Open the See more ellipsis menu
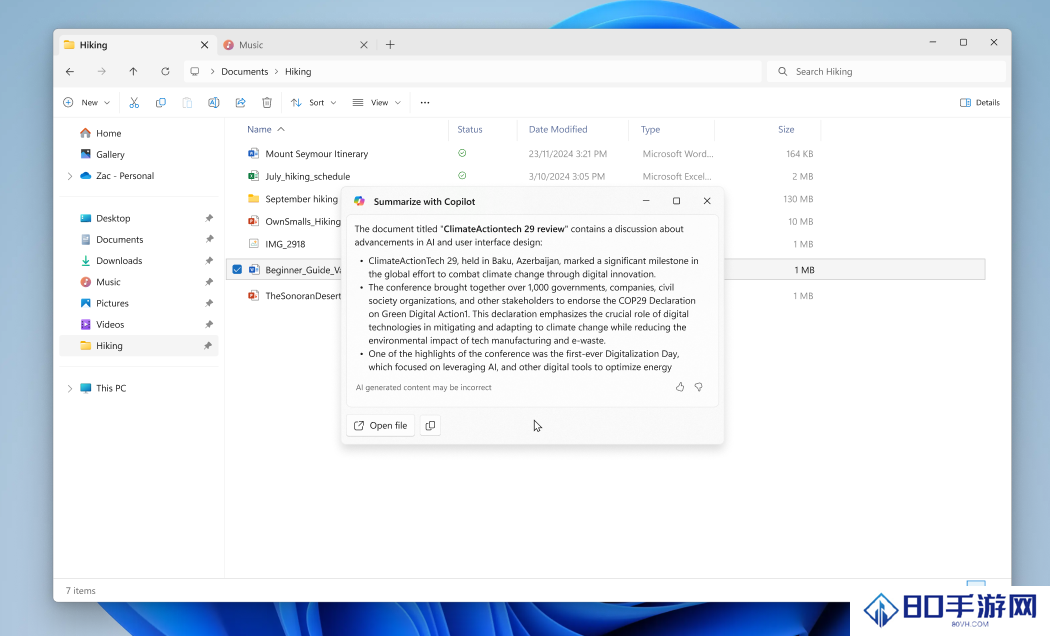Viewport: 1050px width, 636px height. [x=425, y=102]
